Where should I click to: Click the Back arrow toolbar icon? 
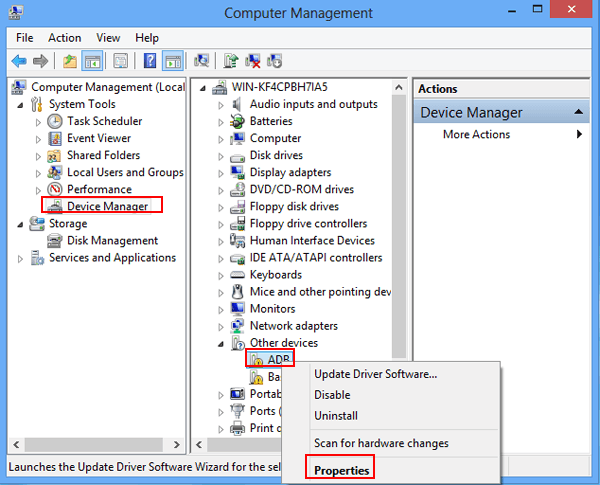(x=19, y=61)
